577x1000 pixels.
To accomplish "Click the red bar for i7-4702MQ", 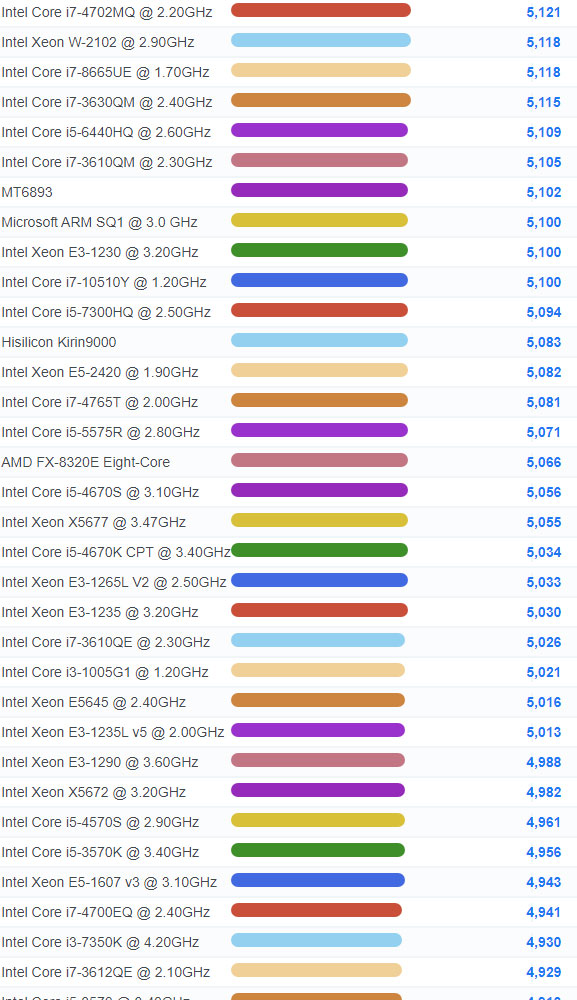I will tap(321, 10).
